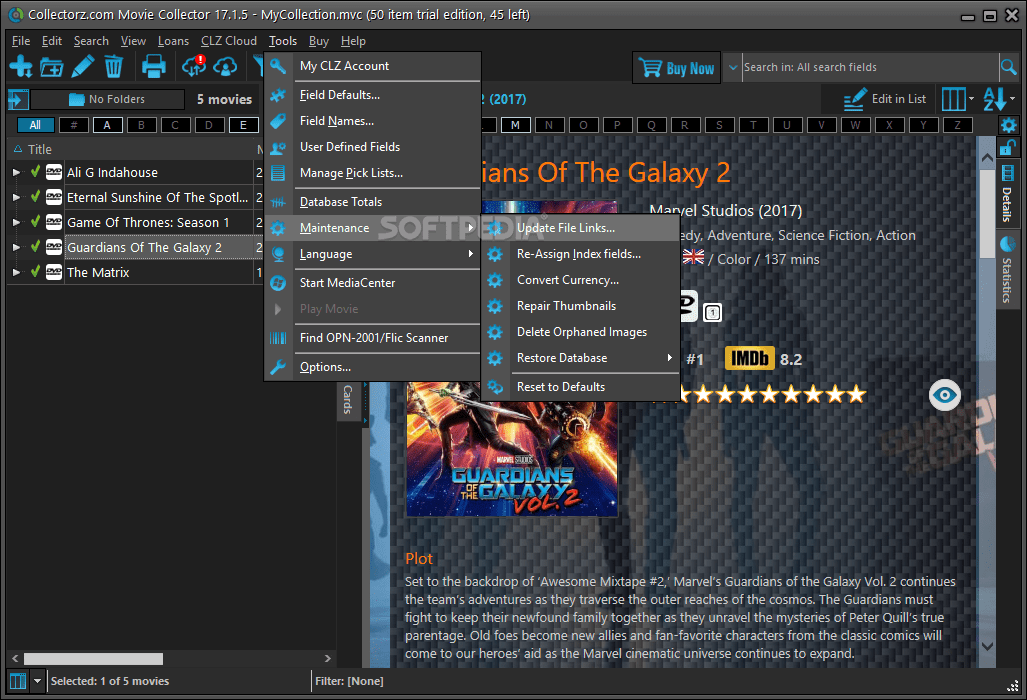
Task: Toggle the green check for Ali G Indahouse
Action: [35, 172]
